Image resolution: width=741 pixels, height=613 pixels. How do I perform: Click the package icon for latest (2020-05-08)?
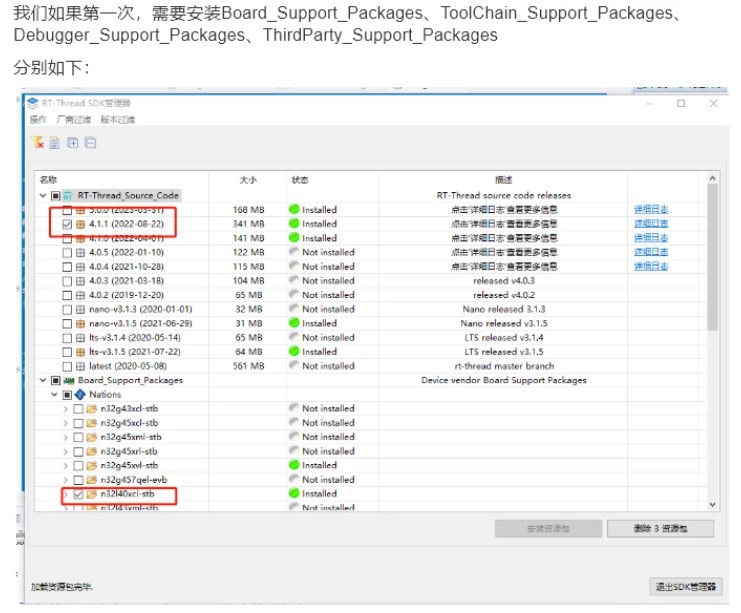tap(80, 366)
